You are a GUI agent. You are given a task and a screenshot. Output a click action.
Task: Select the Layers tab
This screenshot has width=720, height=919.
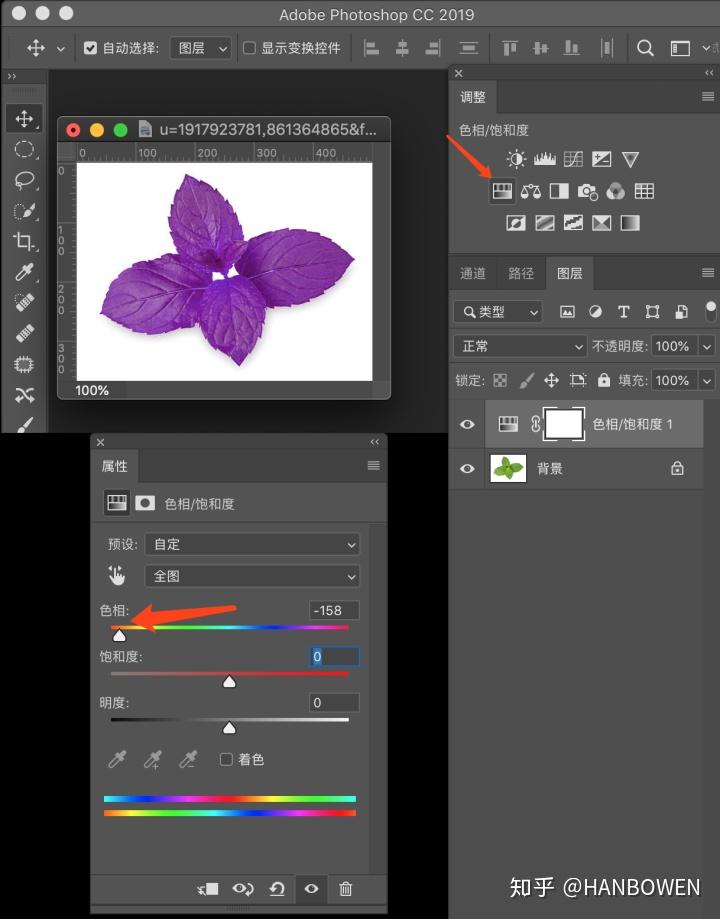click(569, 273)
